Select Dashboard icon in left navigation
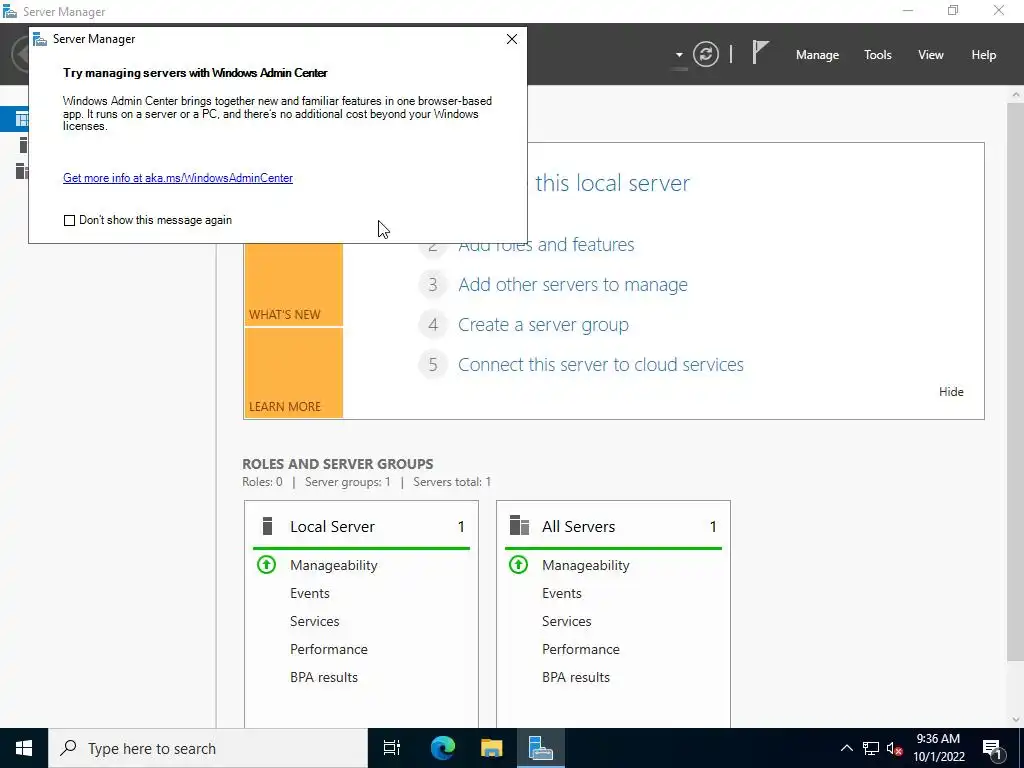Screen dimensions: 1024x768 click(x=22, y=119)
